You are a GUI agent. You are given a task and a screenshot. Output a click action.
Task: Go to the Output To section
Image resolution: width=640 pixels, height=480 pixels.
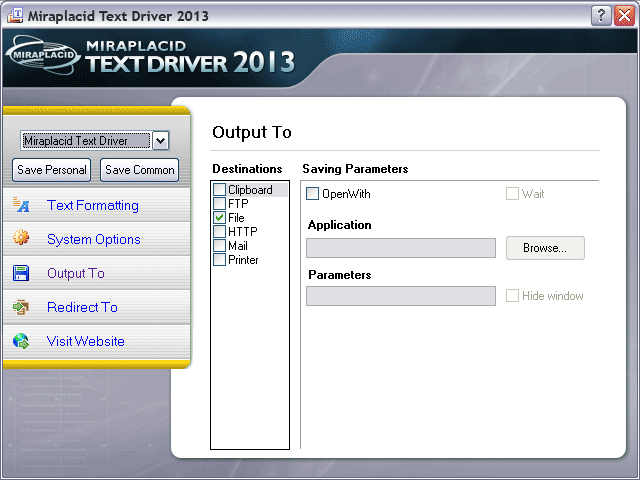click(76, 273)
